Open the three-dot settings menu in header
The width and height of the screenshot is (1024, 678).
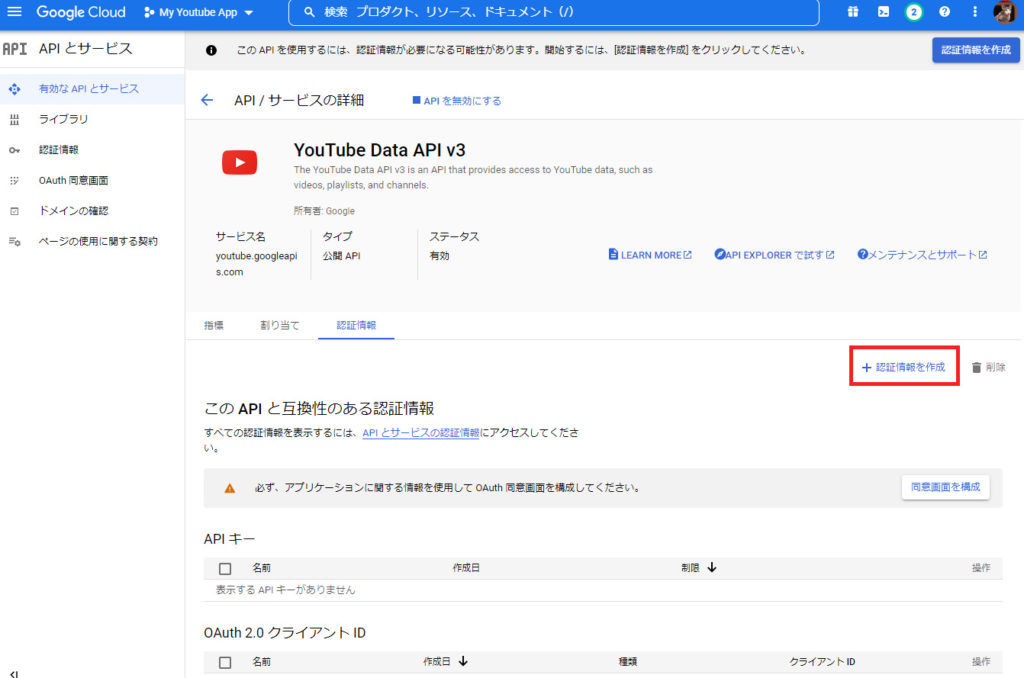(x=974, y=12)
